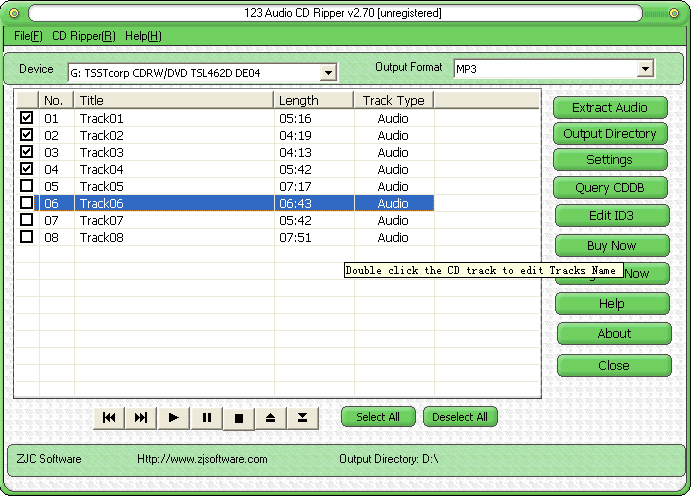
Task: Click the Track Type column header
Action: (394, 101)
